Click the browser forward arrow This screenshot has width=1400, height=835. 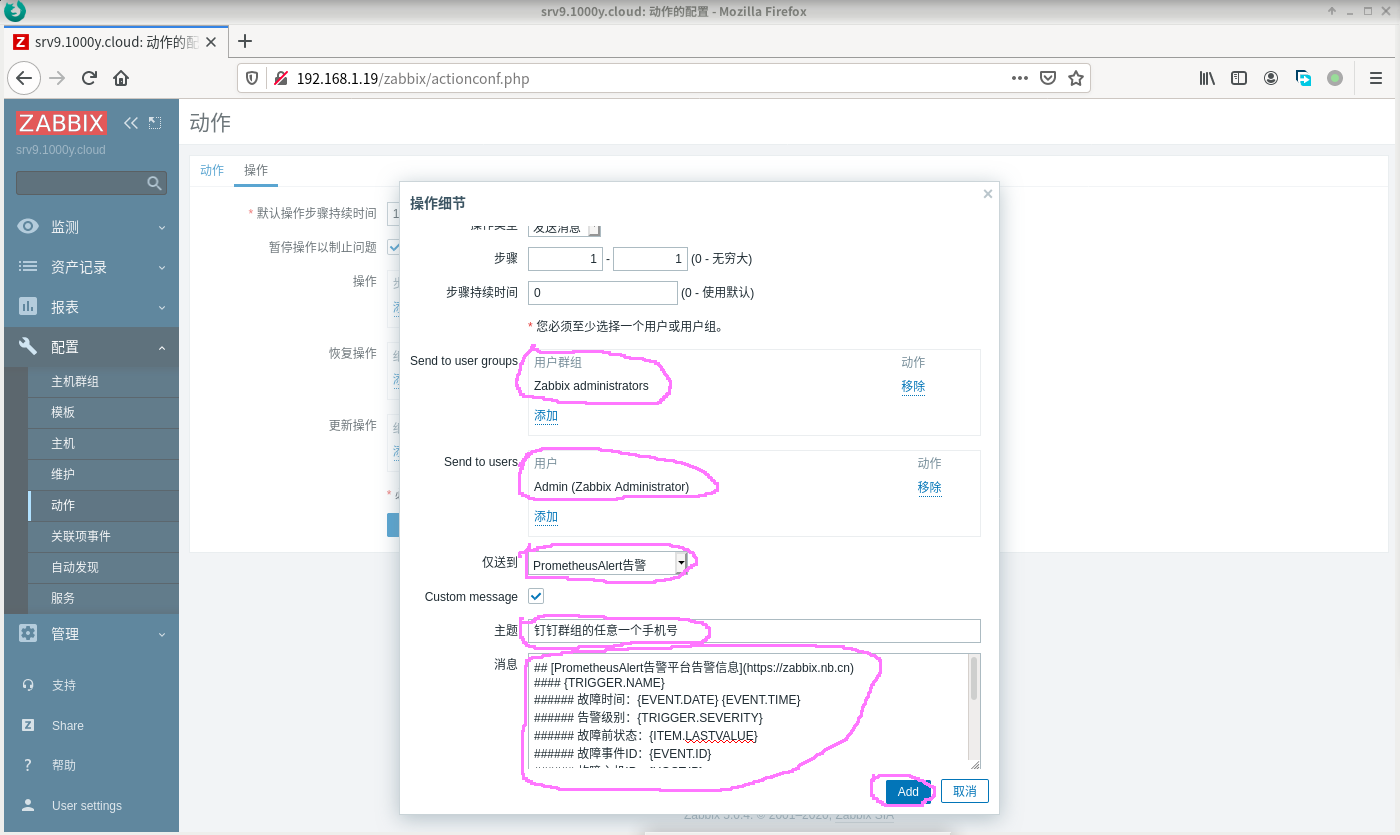click(x=57, y=78)
